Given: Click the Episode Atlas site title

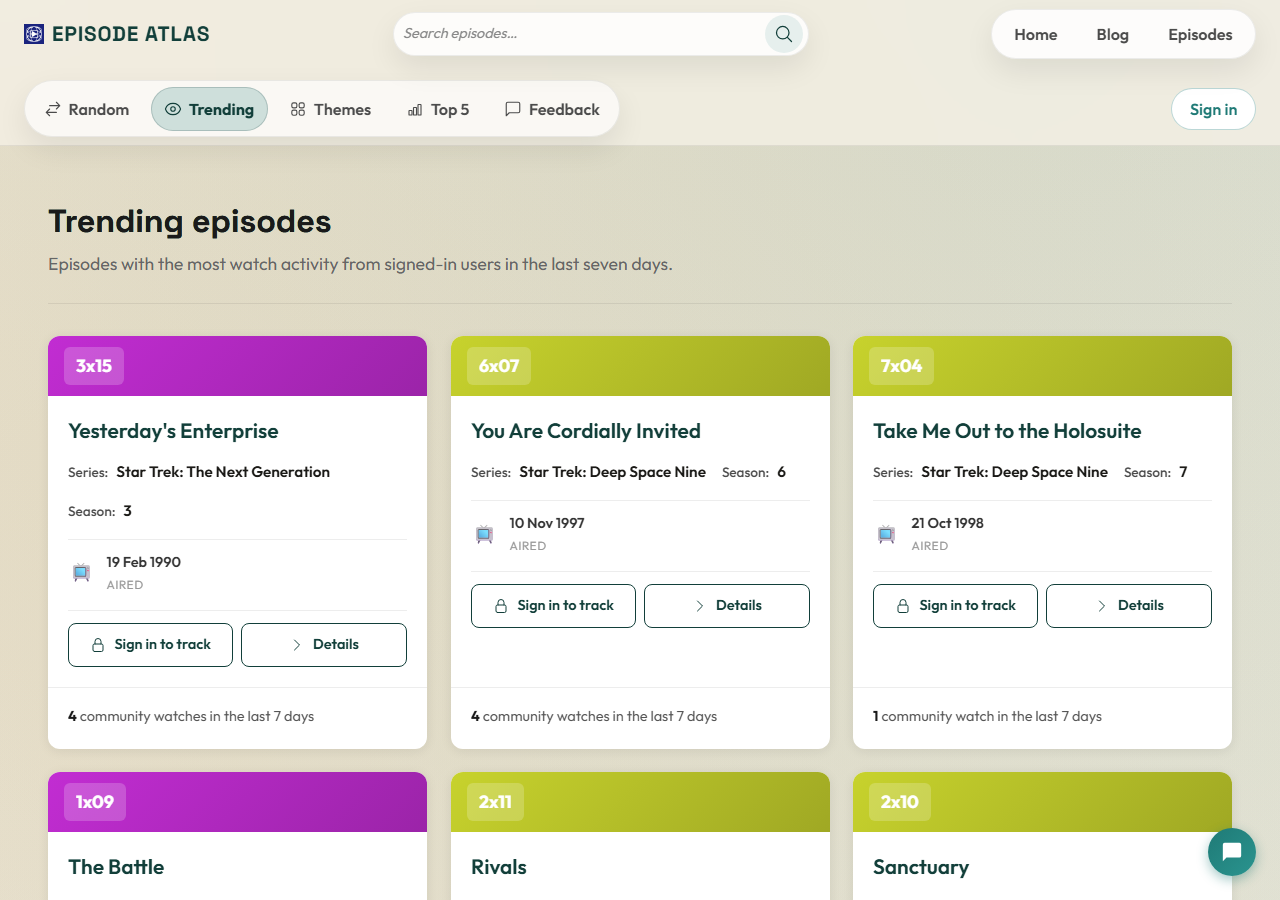Looking at the screenshot, I should pyautogui.click(x=131, y=34).
